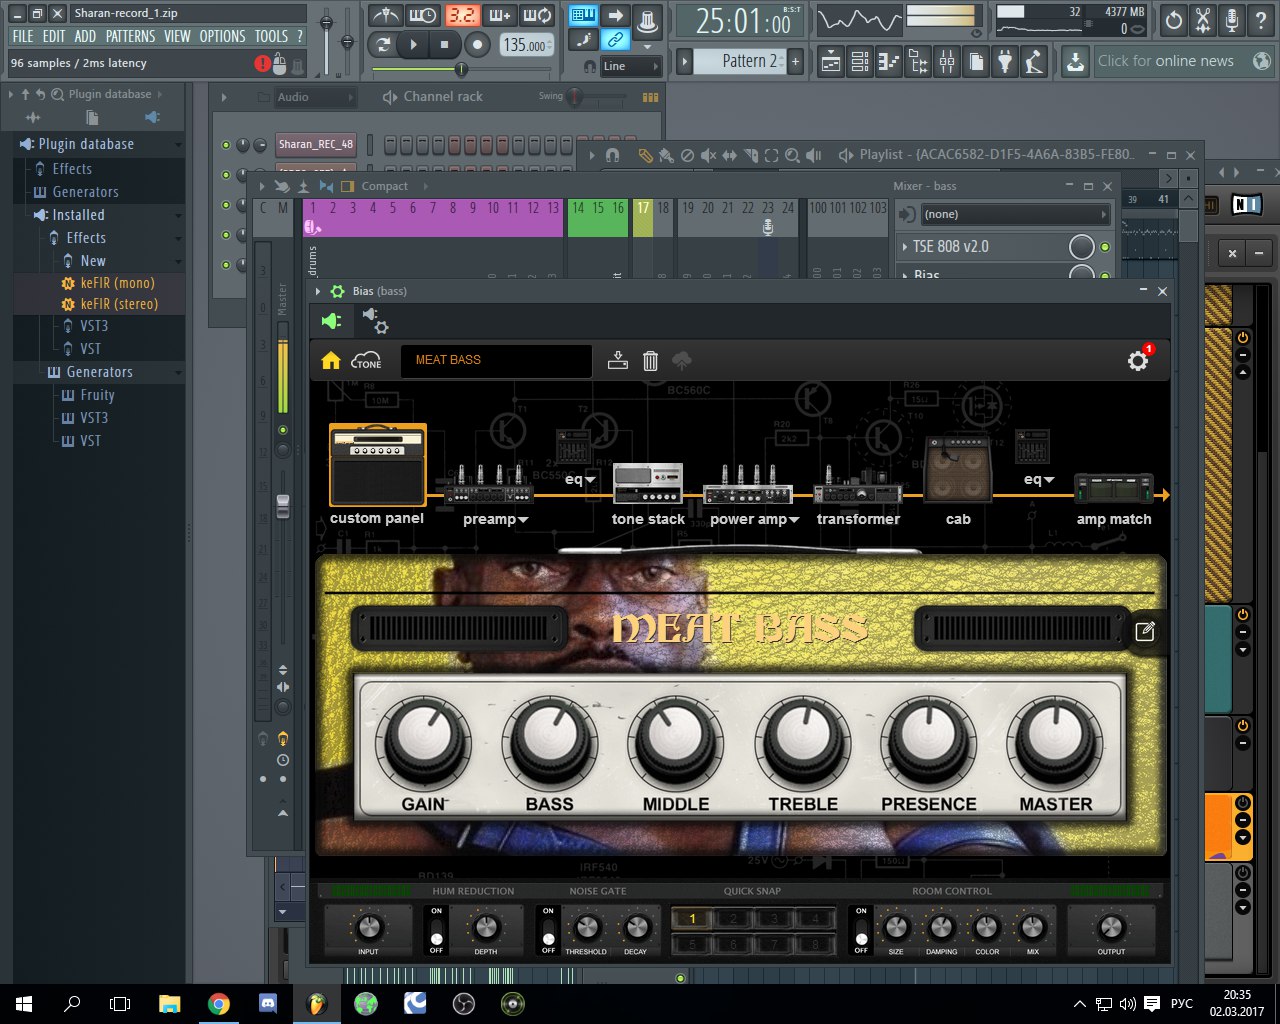
Task: Select quick snap slot 5
Action: 692,943
